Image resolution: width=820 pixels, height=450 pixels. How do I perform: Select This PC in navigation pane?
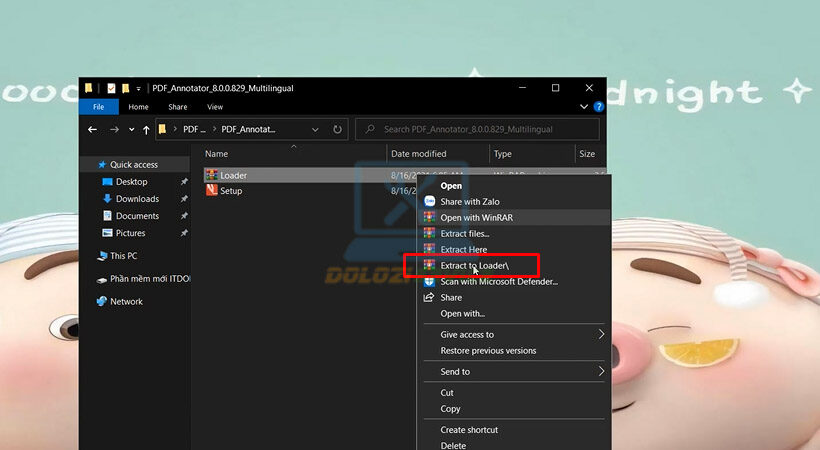(124, 256)
